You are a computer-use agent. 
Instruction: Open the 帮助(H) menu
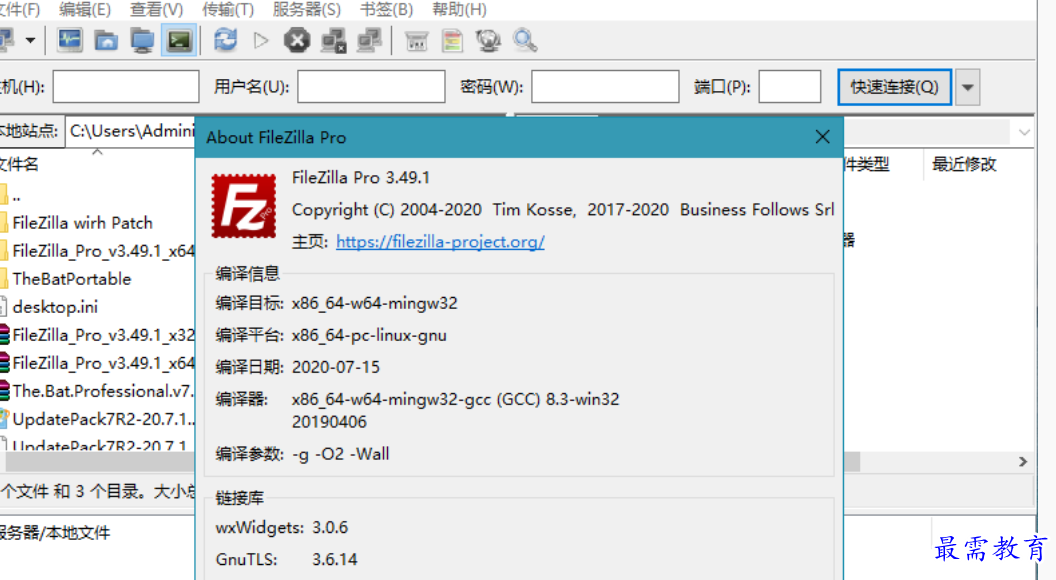click(459, 9)
